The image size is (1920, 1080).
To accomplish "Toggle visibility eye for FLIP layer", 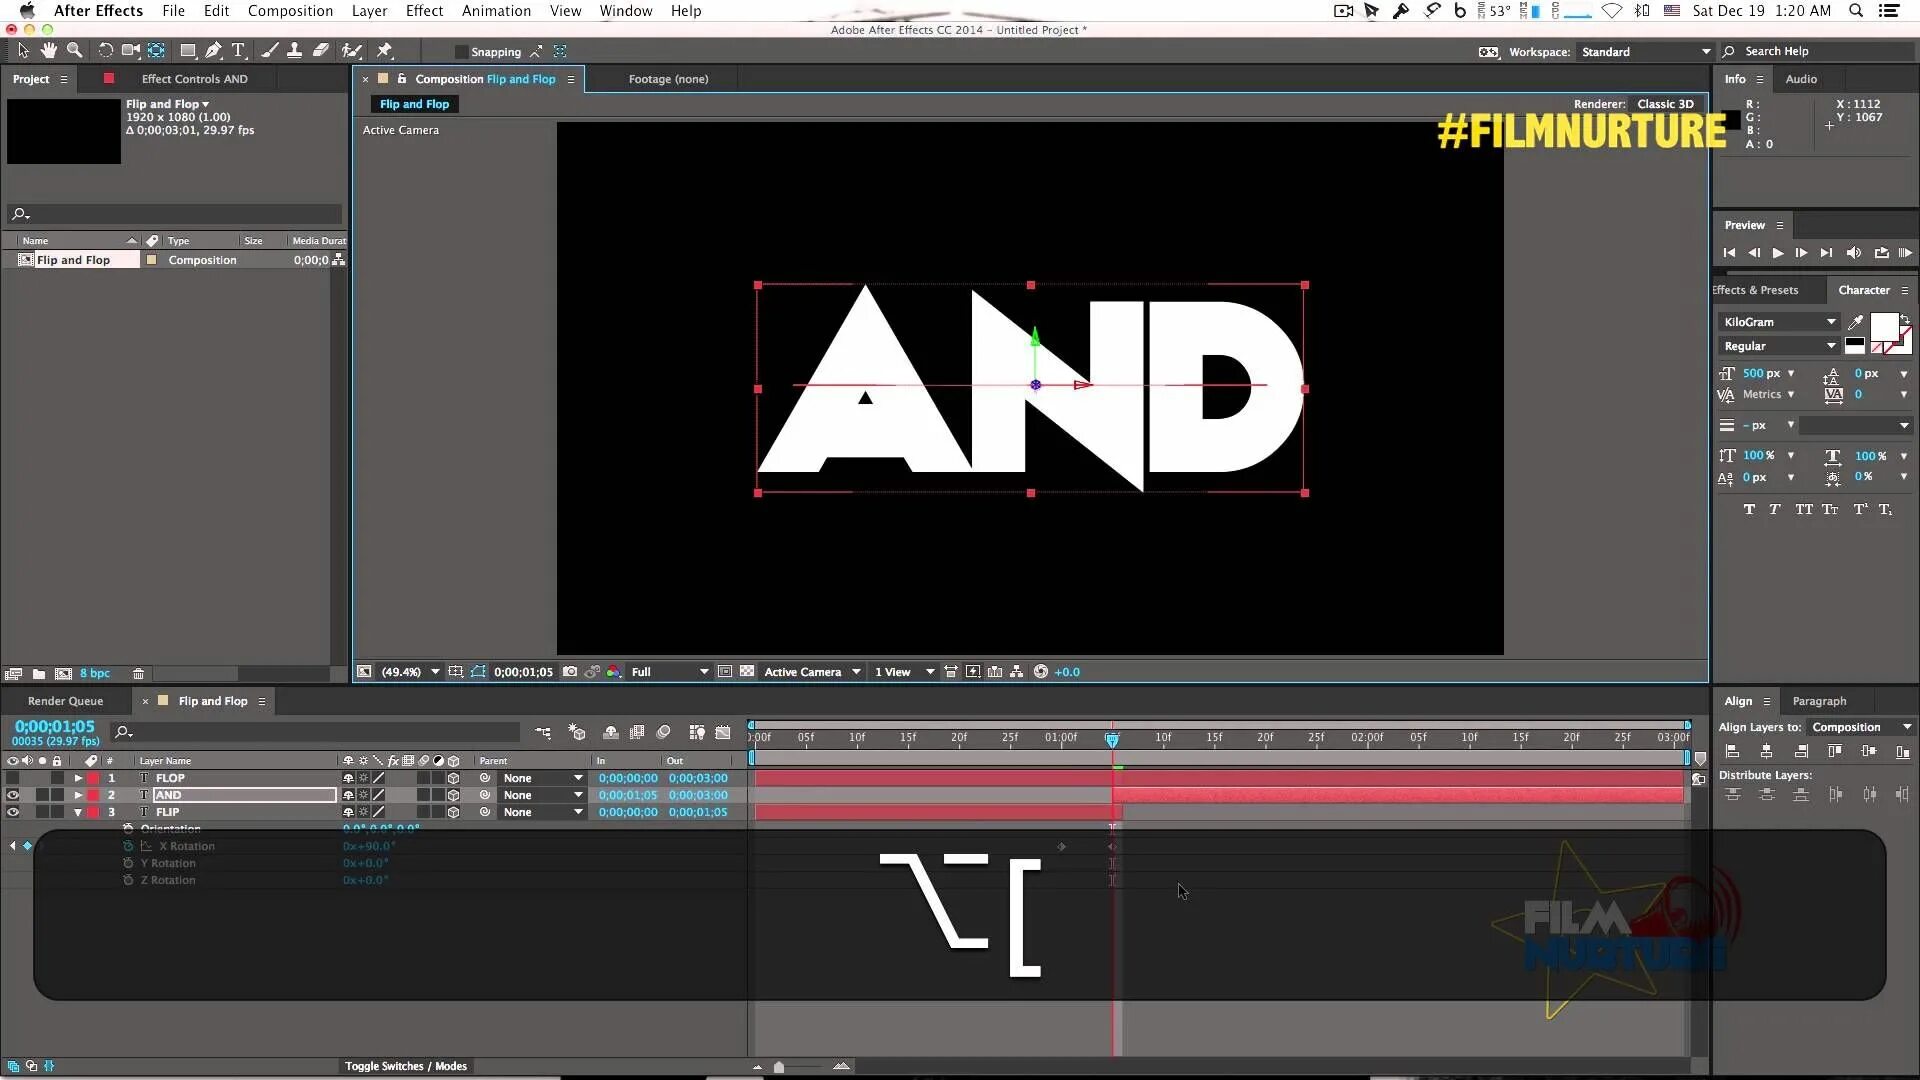I will [13, 811].
